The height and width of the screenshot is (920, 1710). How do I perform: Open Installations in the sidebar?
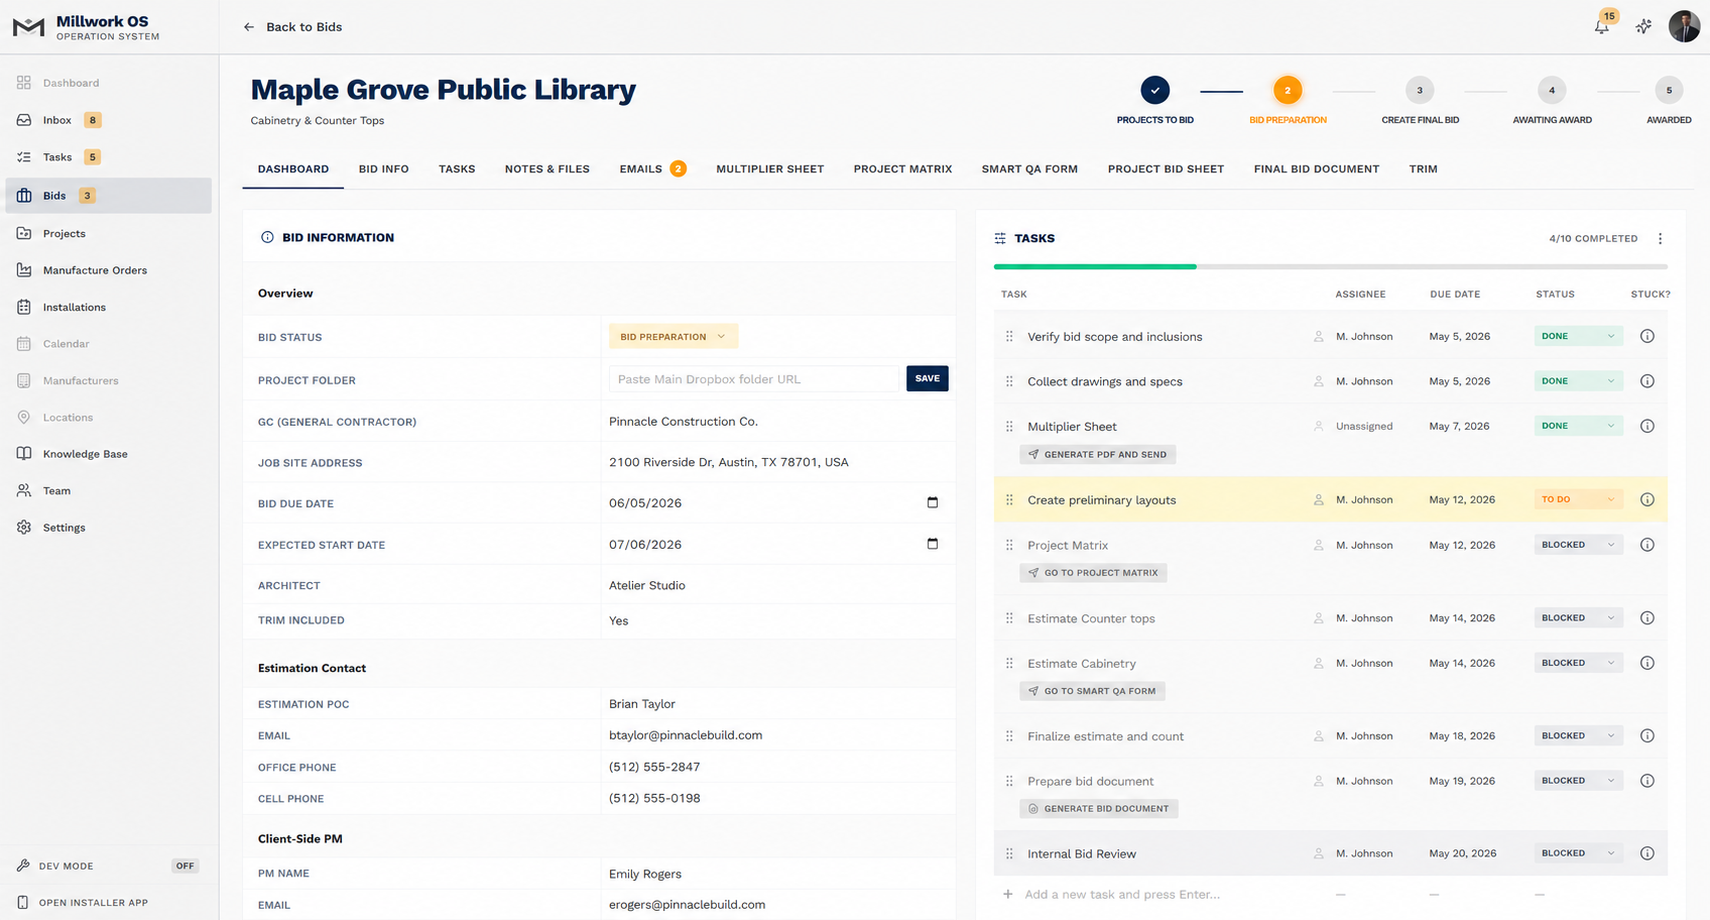108,307
